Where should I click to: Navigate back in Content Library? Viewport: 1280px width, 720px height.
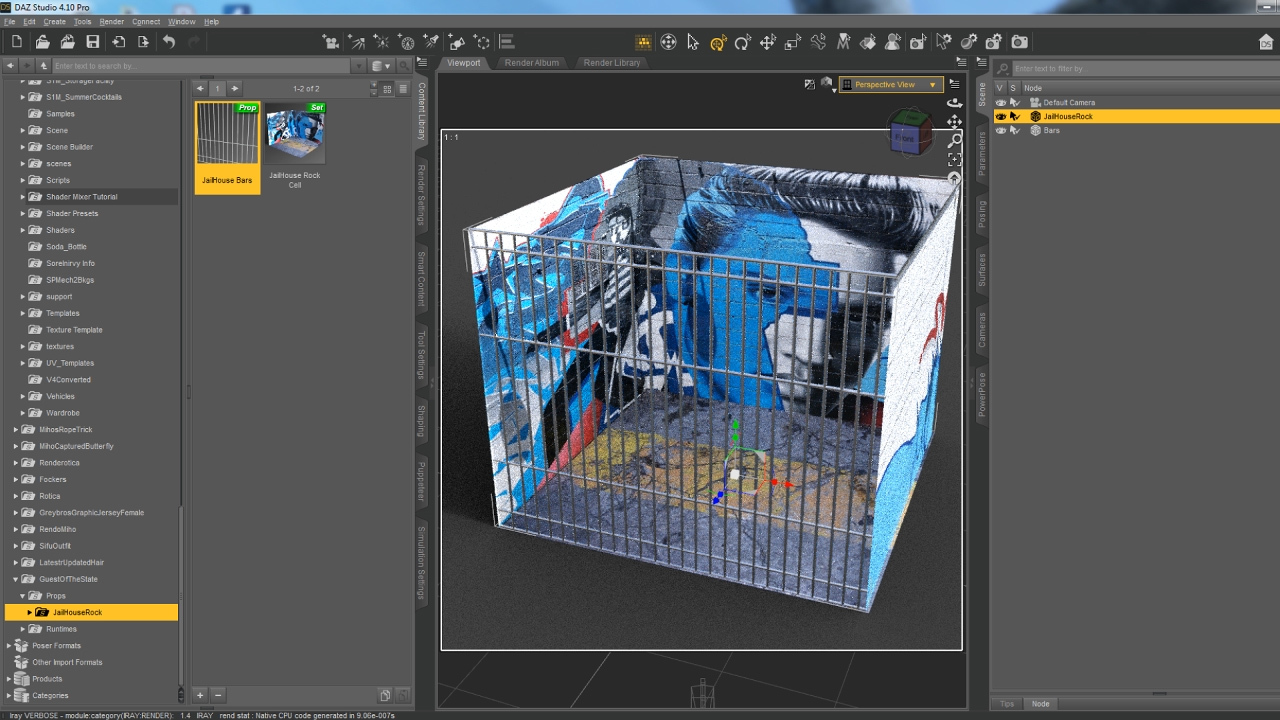click(10, 66)
